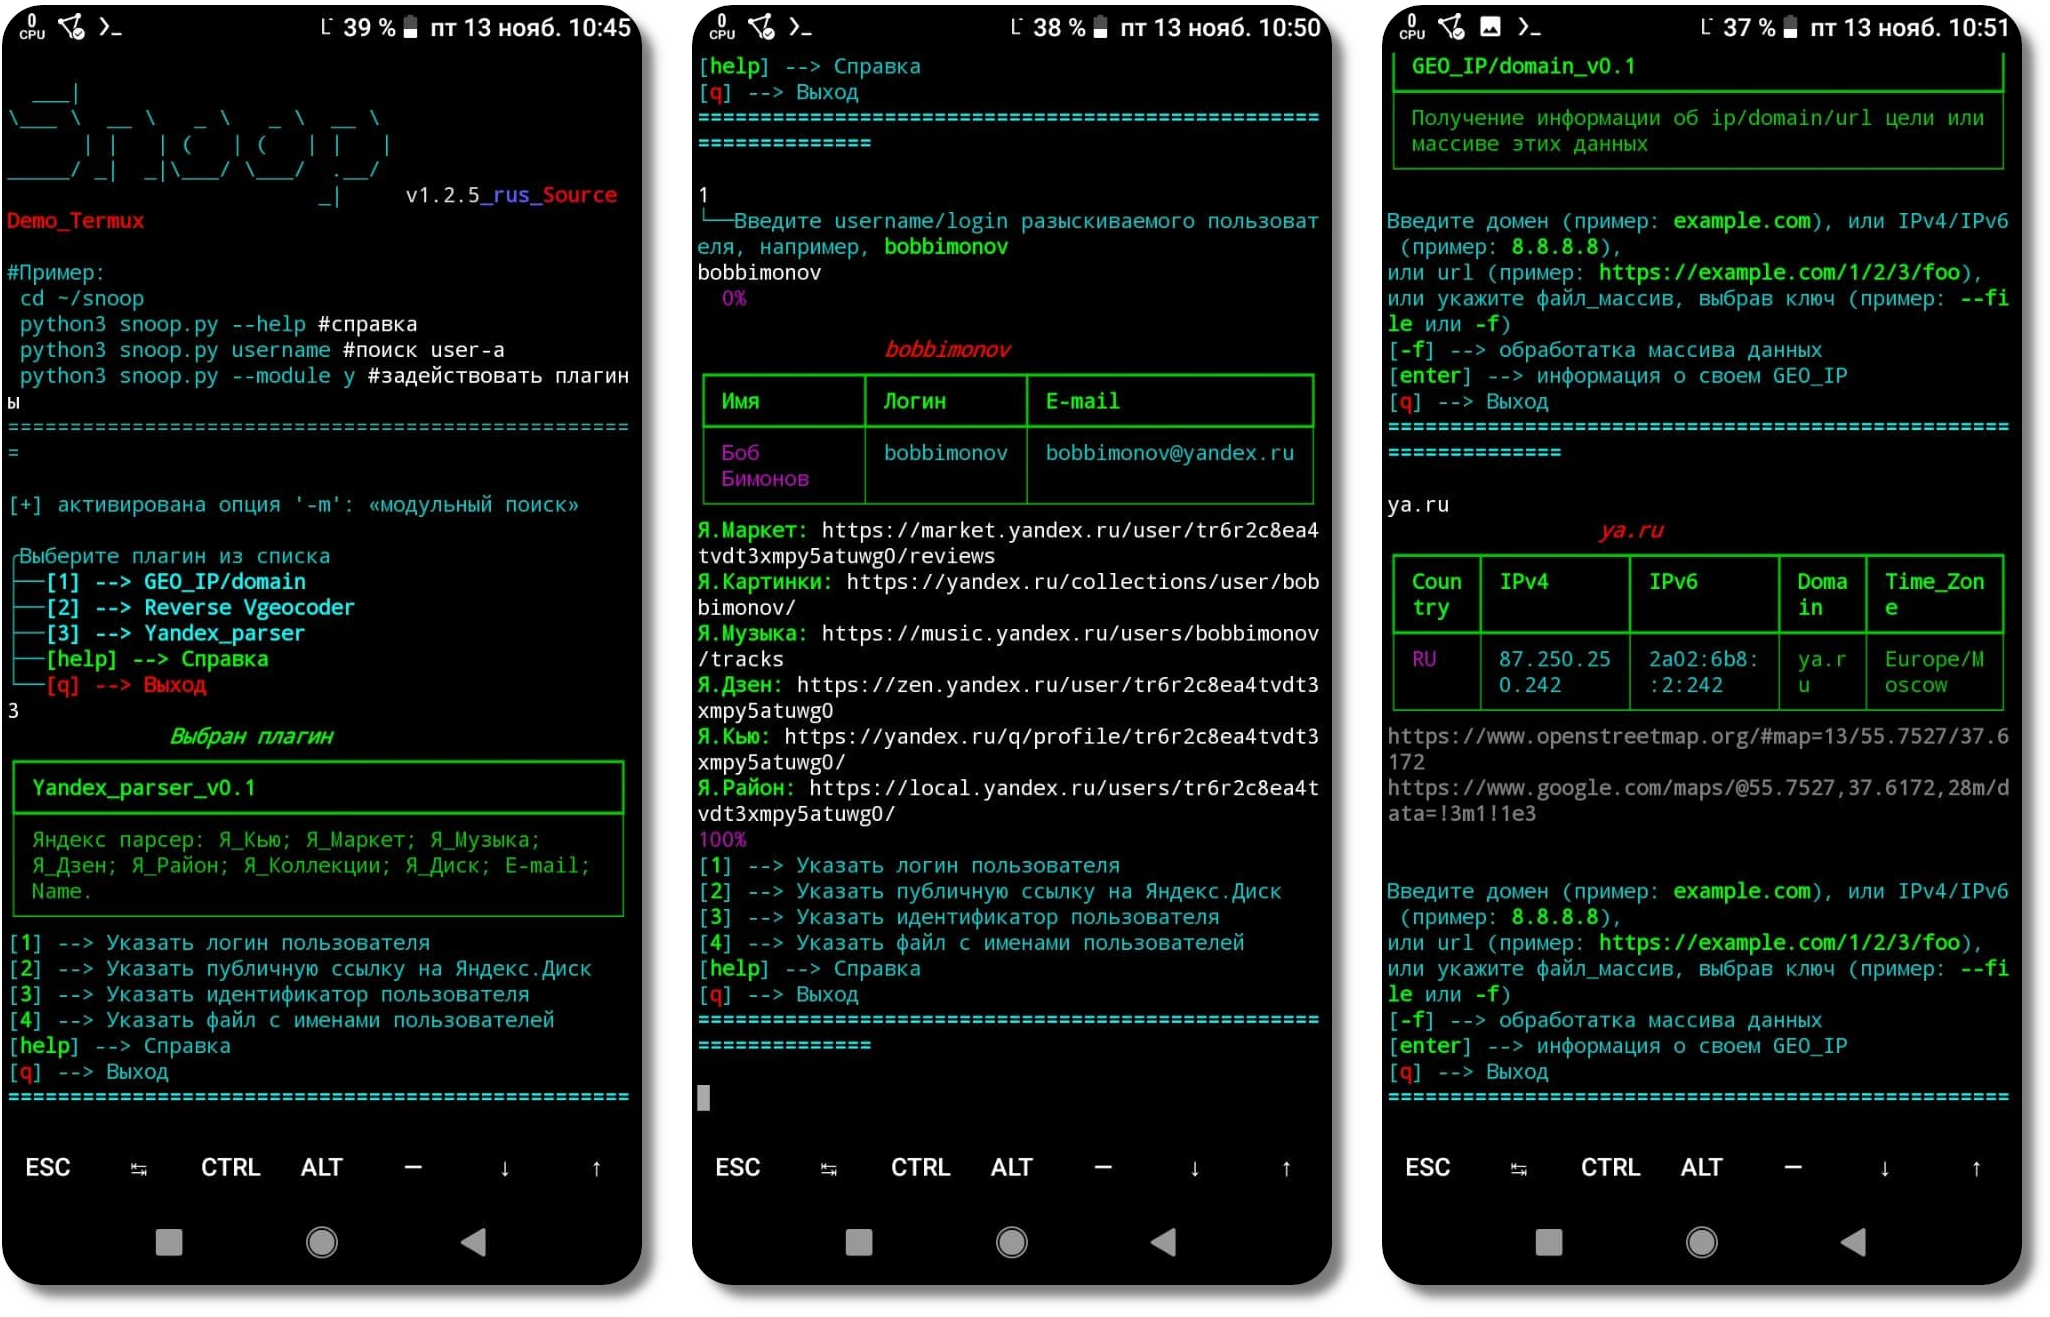Tap the up arrow key on right phone
The height and width of the screenshot is (1317, 2050).
coord(1976,1168)
